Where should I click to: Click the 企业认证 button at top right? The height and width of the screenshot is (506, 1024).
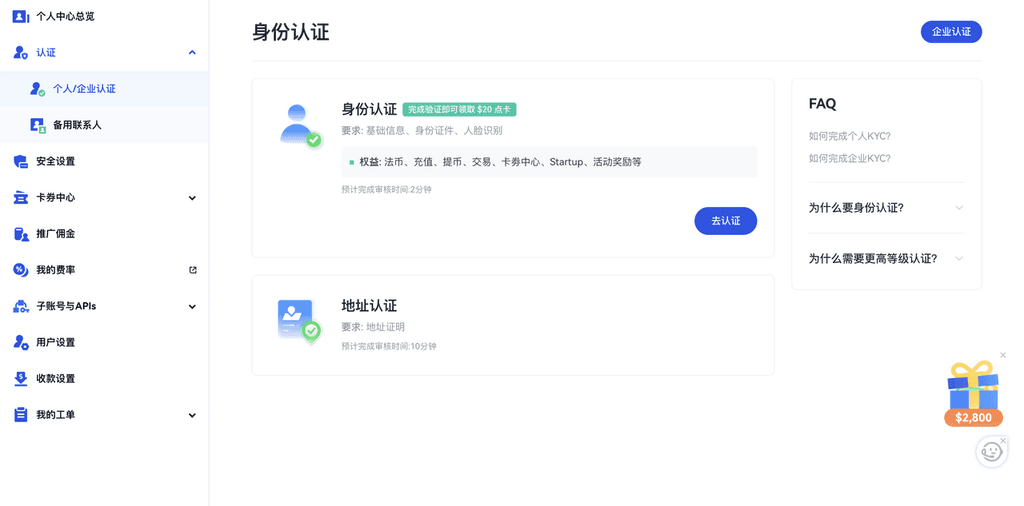pos(951,32)
